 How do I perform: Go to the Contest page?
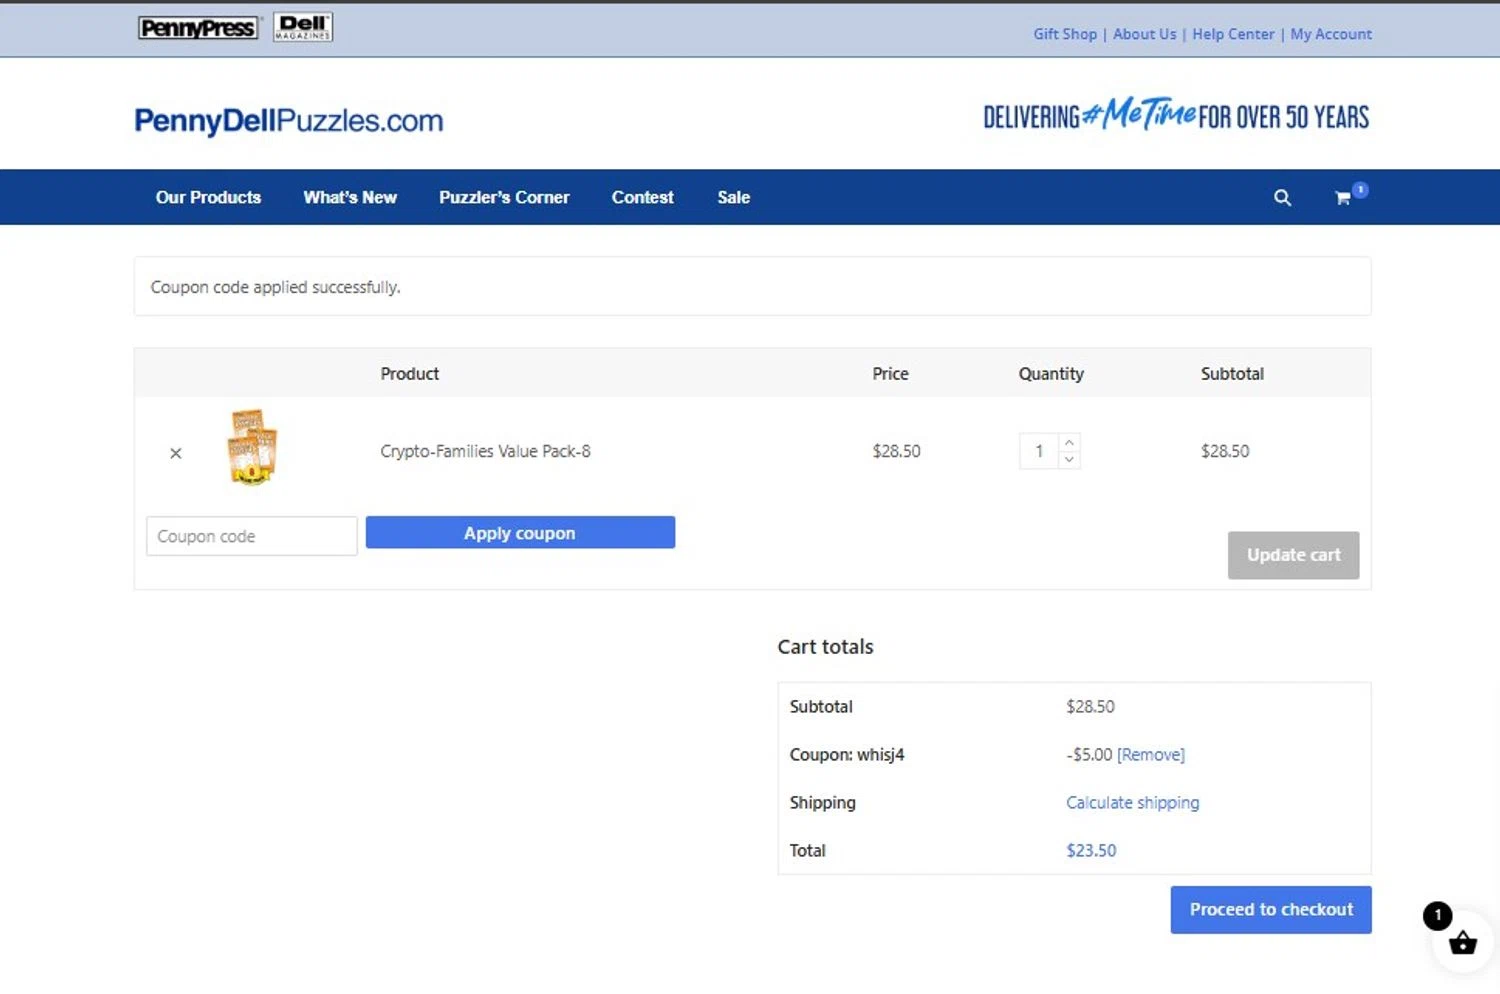pos(643,198)
